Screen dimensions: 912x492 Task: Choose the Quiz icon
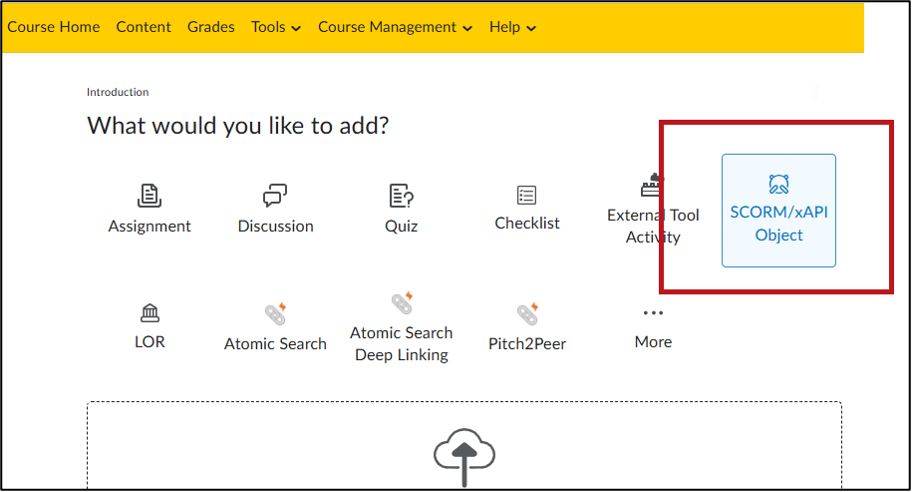(x=401, y=195)
